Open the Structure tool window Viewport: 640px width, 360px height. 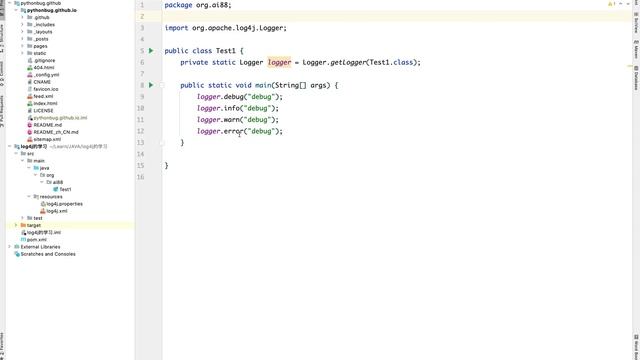coord(2,38)
